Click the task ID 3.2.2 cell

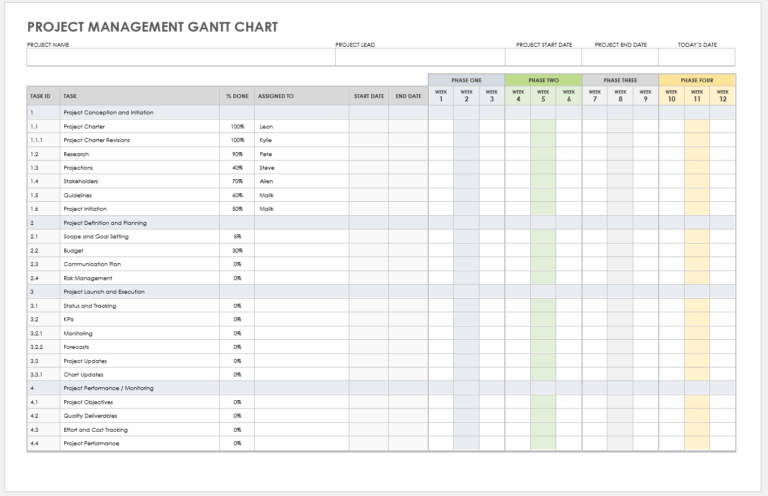[x=43, y=347]
